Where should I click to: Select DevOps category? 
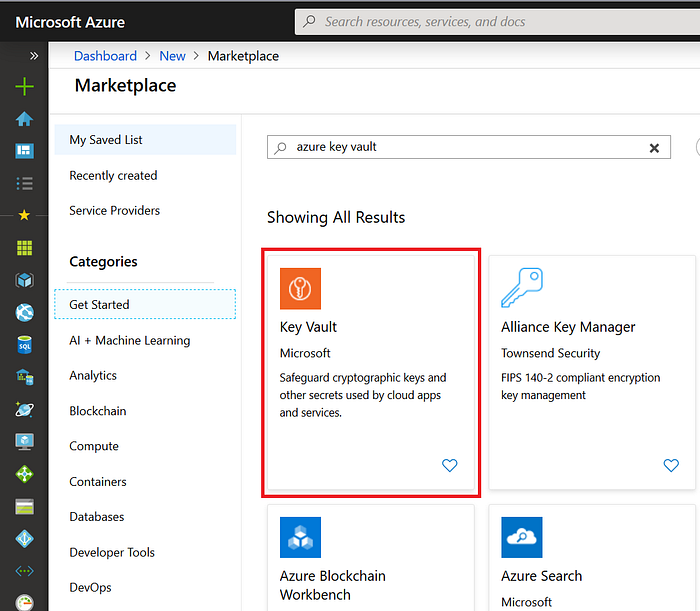tap(91, 588)
